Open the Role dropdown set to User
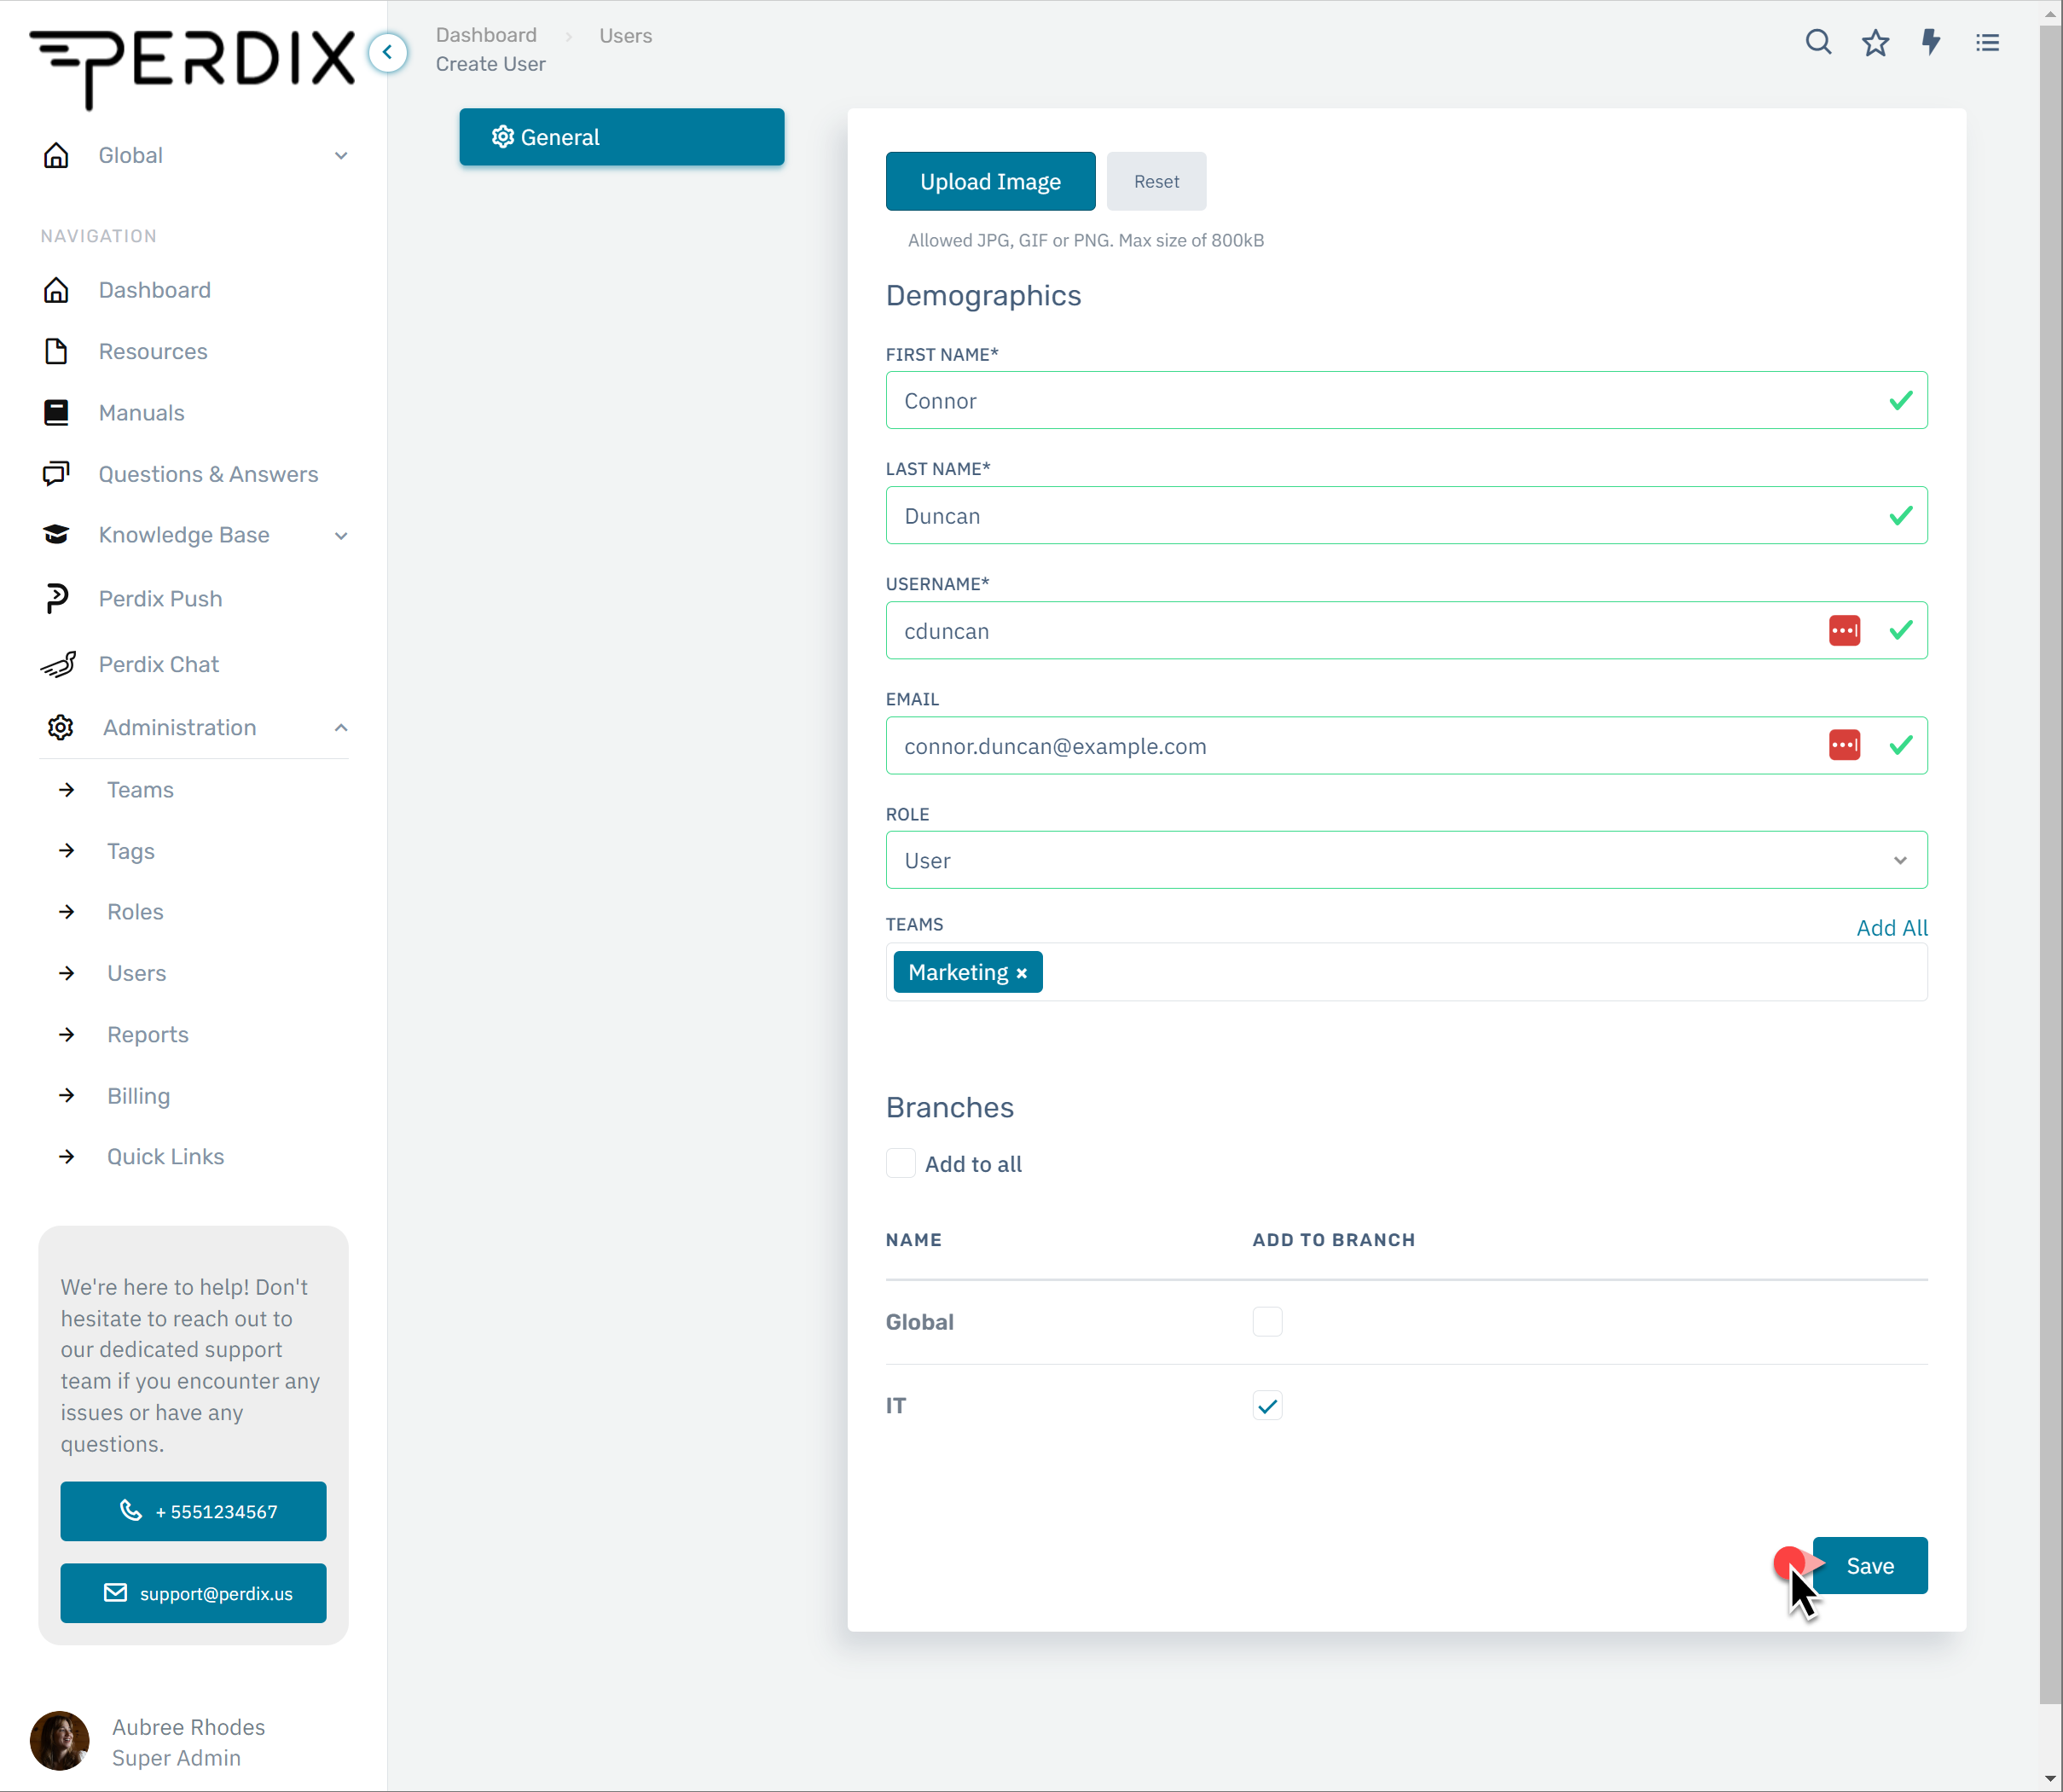This screenshot has width=2063, height=1792. point(1406,860)
